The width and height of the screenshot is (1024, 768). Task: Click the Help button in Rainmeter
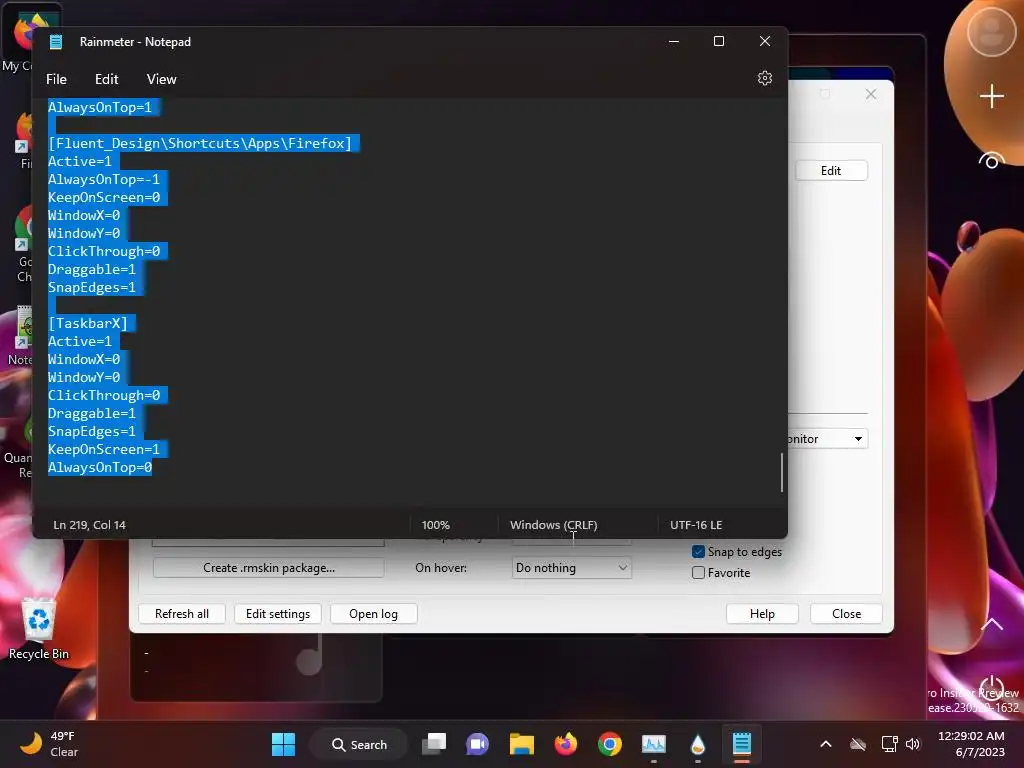point(762,614)
